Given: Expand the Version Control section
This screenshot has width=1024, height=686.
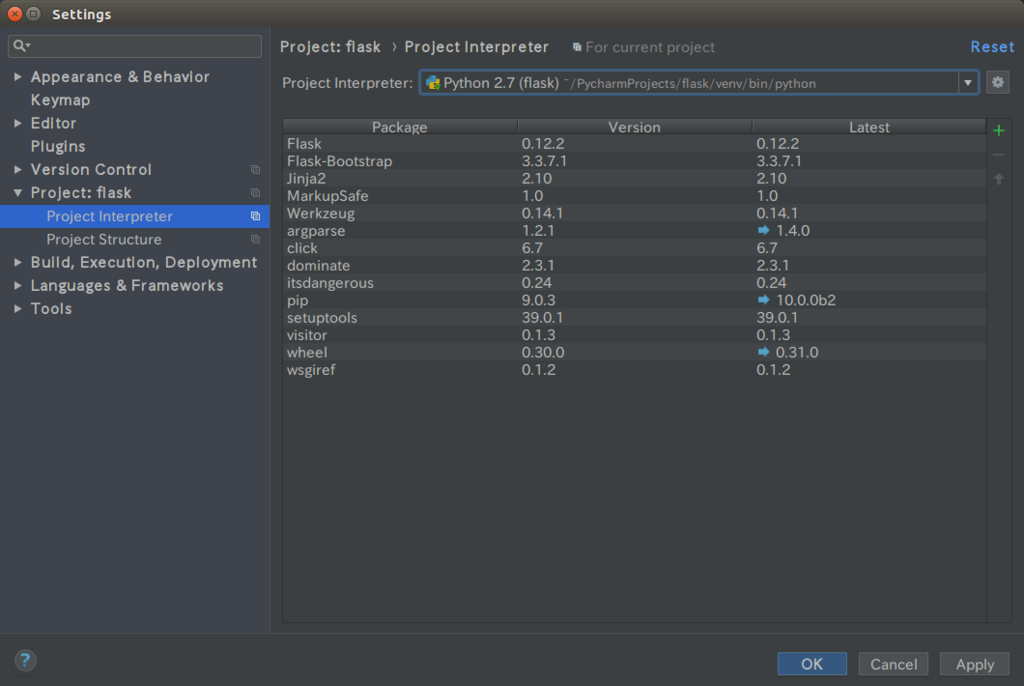Looking at the screenshot, I should point(18,169).
